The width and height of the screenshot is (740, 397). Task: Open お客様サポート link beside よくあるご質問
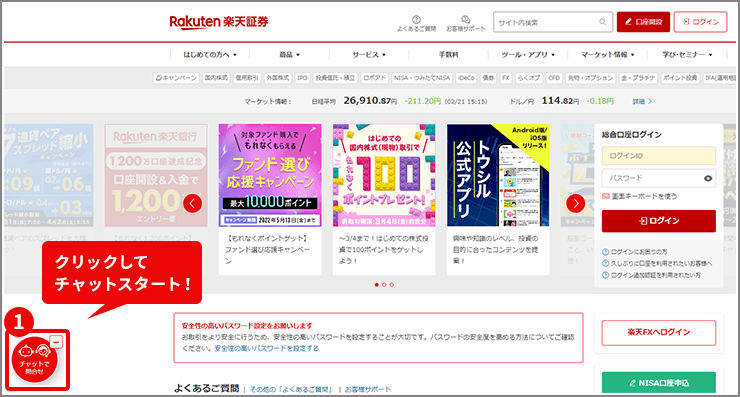point(368,389)
